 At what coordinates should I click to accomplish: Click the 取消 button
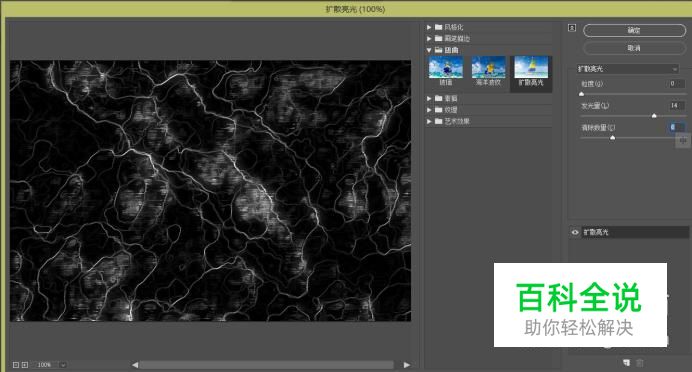(634, 48)
